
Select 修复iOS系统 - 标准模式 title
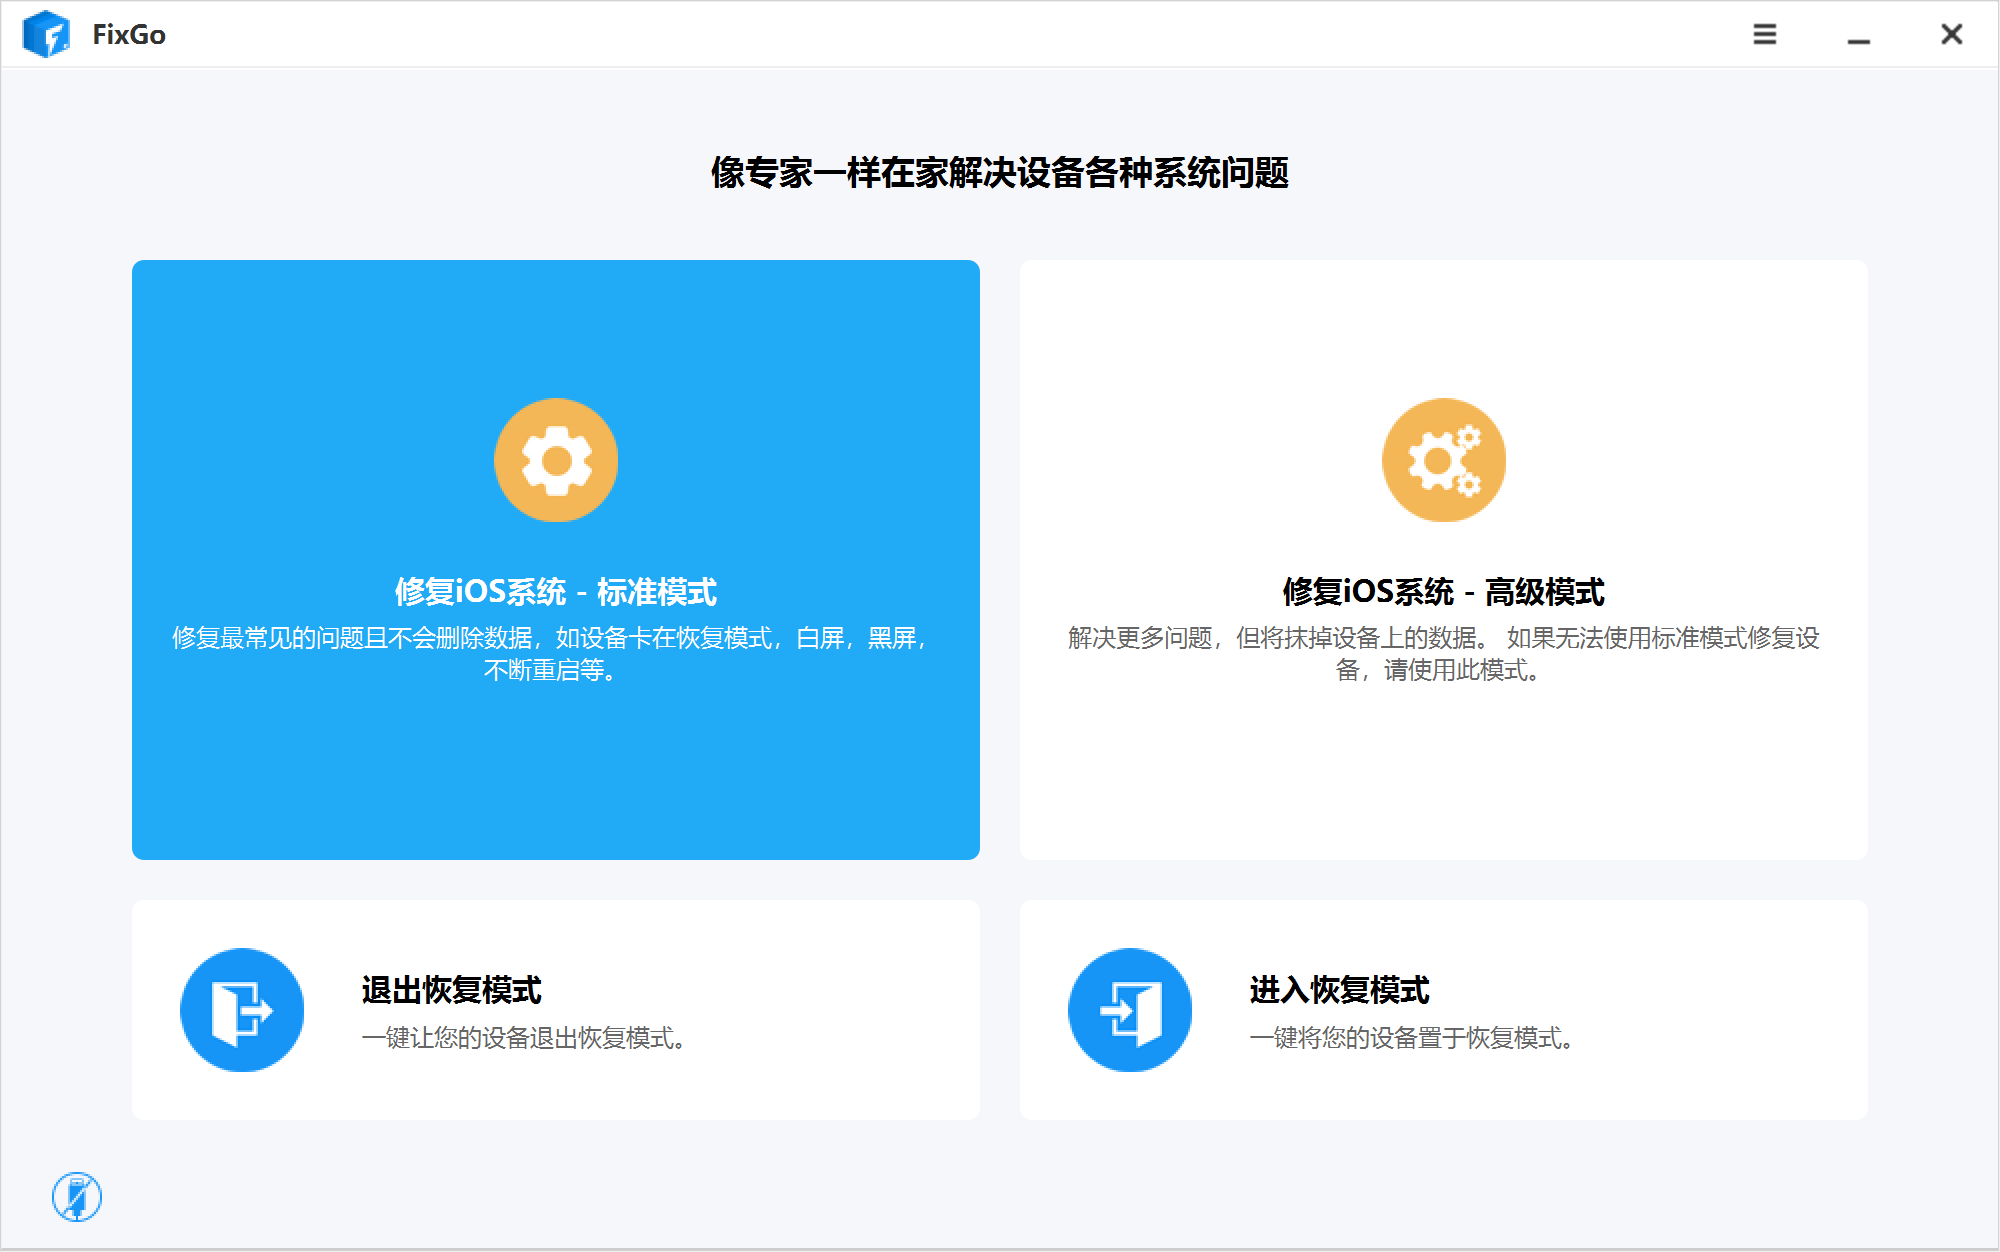(556, 592)
